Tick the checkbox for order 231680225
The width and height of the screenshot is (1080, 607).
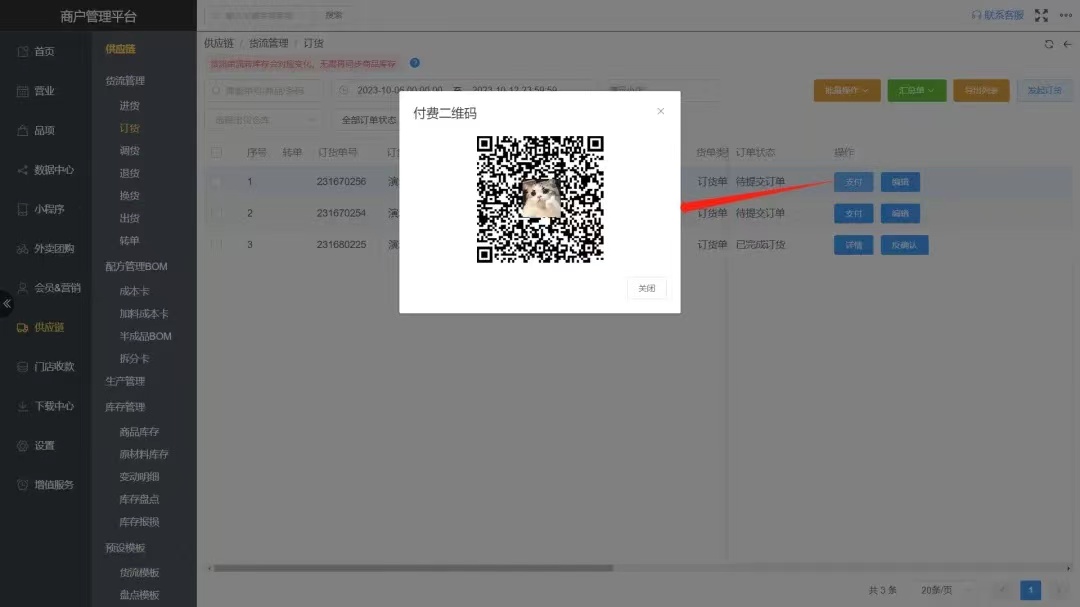pos(216,245)
